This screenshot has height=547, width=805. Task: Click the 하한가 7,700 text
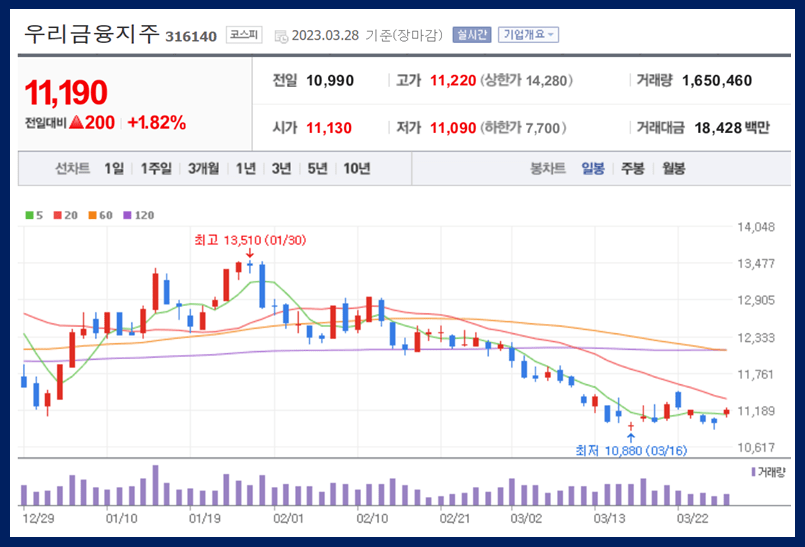tap(523, 128)
